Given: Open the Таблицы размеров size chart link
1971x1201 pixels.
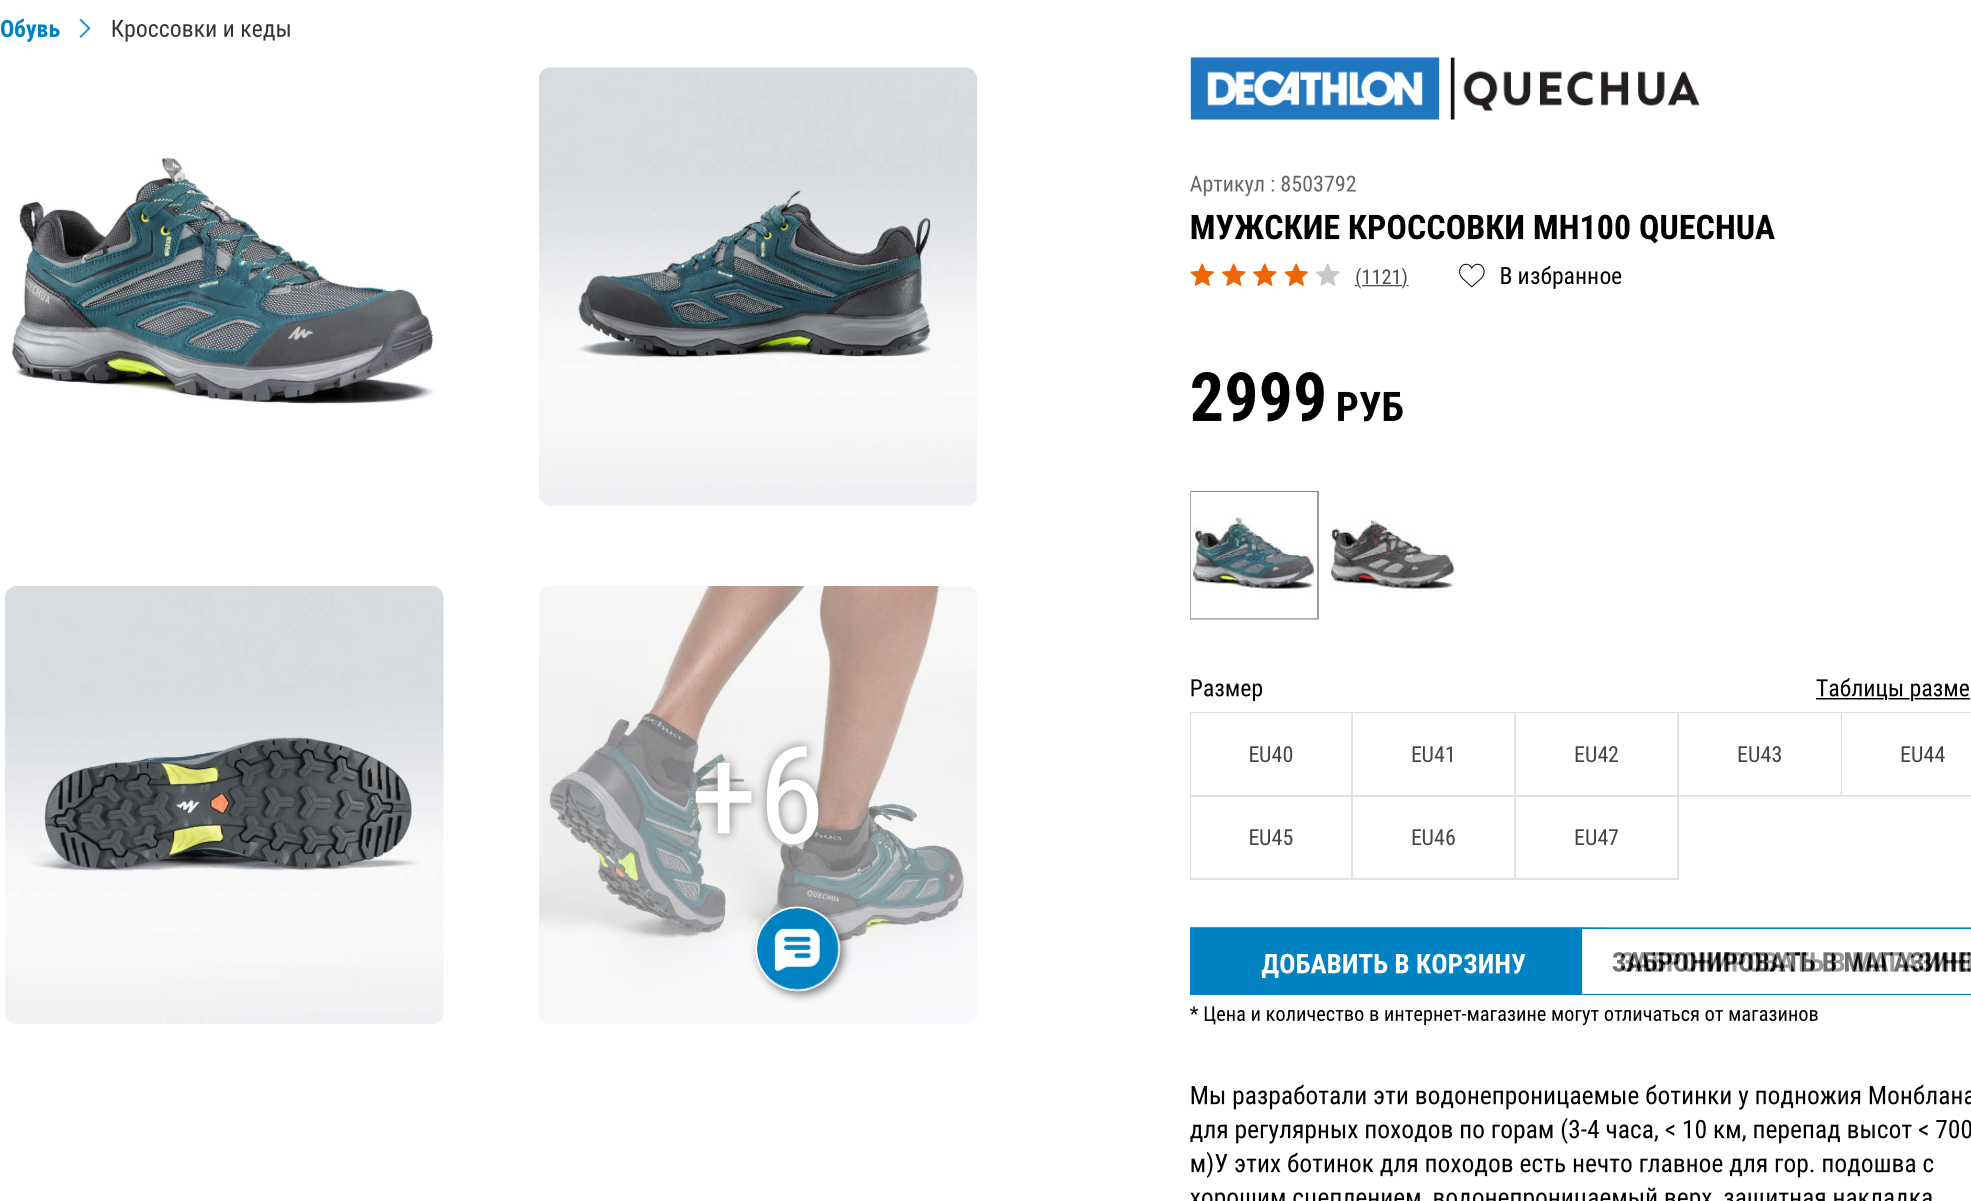Looking at the screenshot, I should 1892,688.
